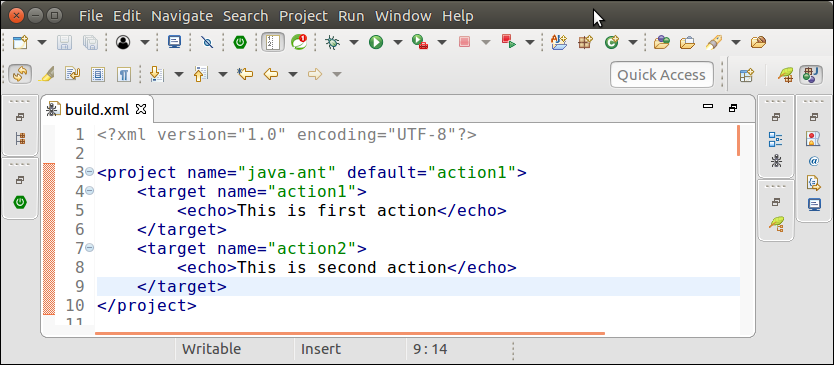834x365 pixels.
Task: Toggle Show Whitespace Characters pilcrow icon
Action: click(123, 74)
